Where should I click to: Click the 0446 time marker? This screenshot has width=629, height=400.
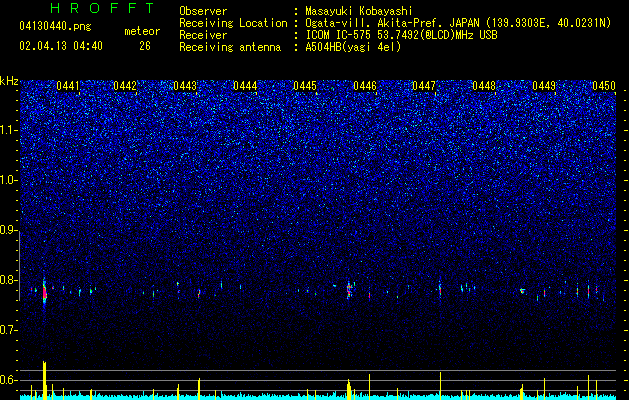[365, 86]
